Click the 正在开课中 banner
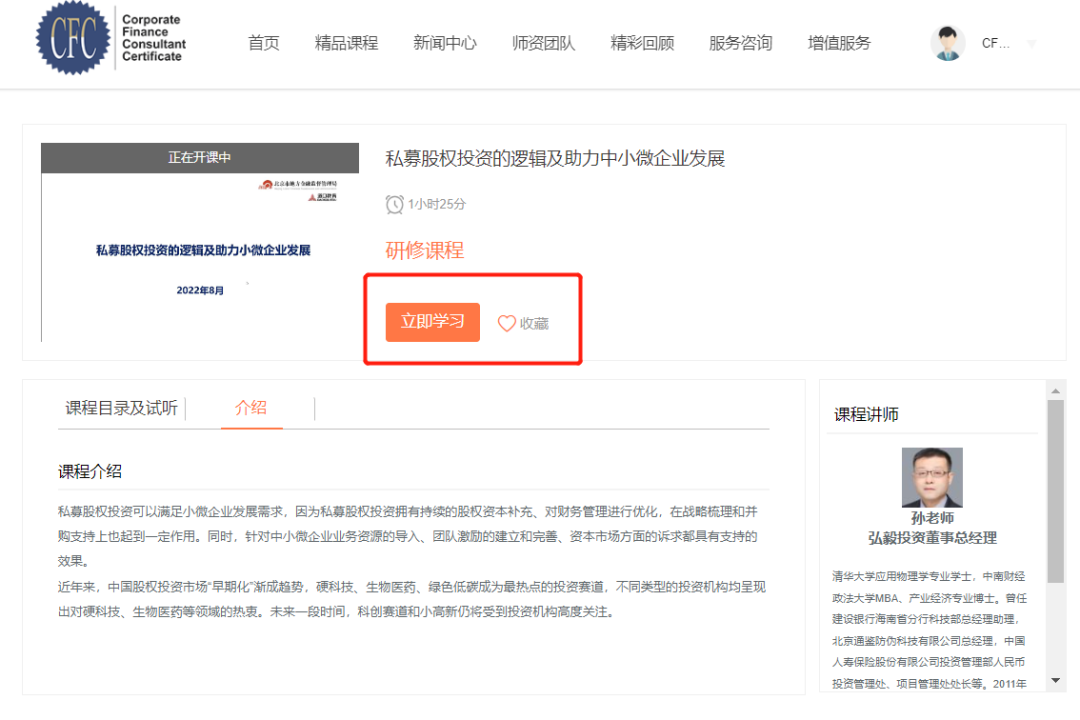The width and height of the screenshot is (1080, 720). (x=200, y=158)
